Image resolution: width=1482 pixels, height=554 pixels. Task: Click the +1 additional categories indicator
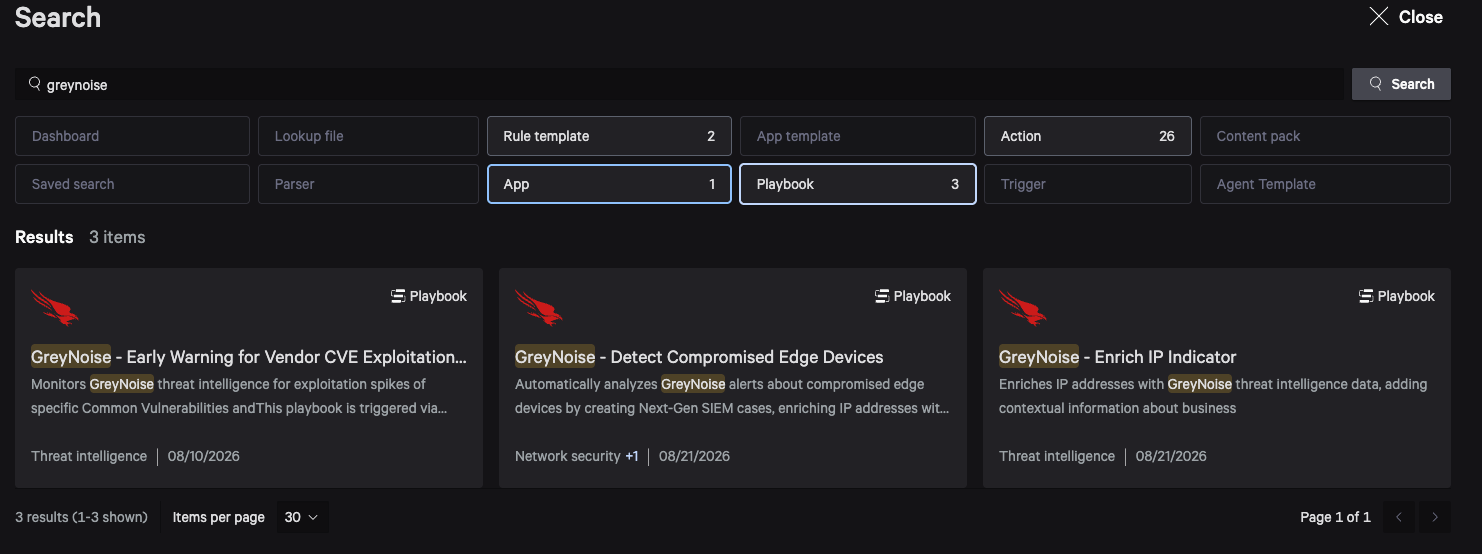coord(632,456)
